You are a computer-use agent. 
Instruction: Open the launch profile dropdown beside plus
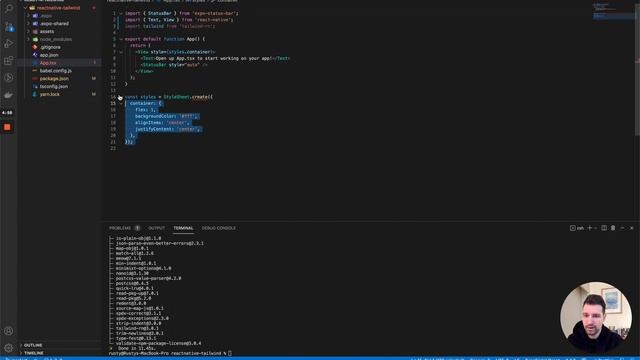(596, 228)
